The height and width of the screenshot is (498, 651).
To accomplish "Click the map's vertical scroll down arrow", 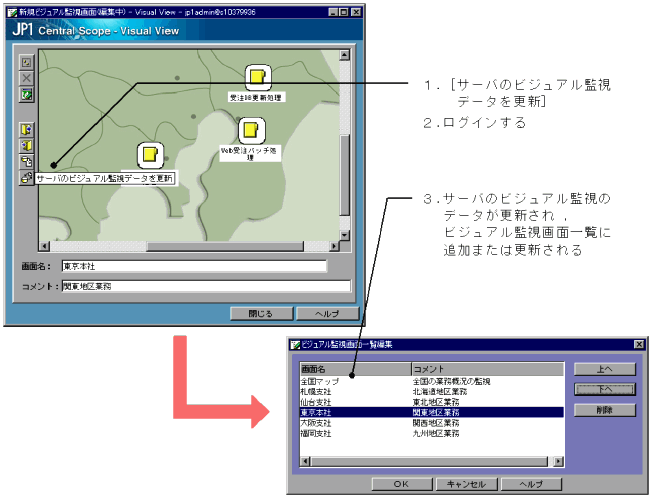I will pyautogui.click(x=345, y=235).
